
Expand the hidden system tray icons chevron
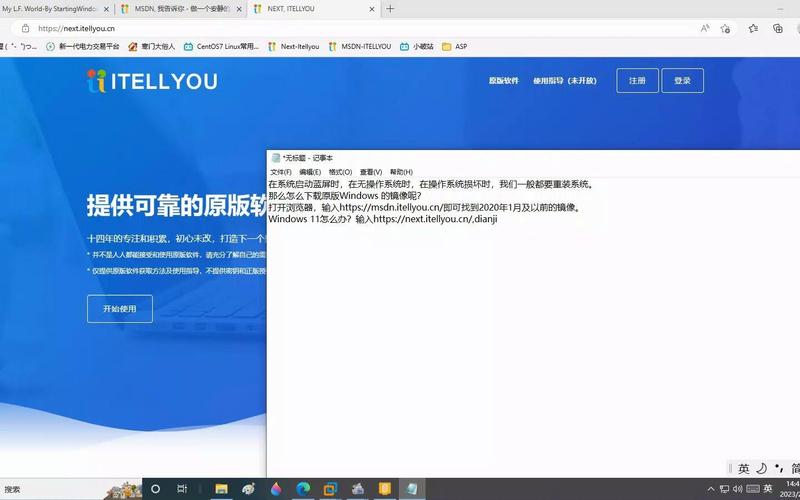pyautogui.click(x=711, y=489)
